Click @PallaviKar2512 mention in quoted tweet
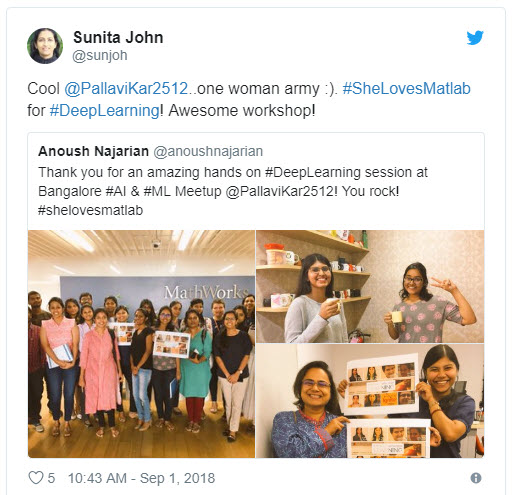Screen dimensions: 512x495 tap(279, 191)
